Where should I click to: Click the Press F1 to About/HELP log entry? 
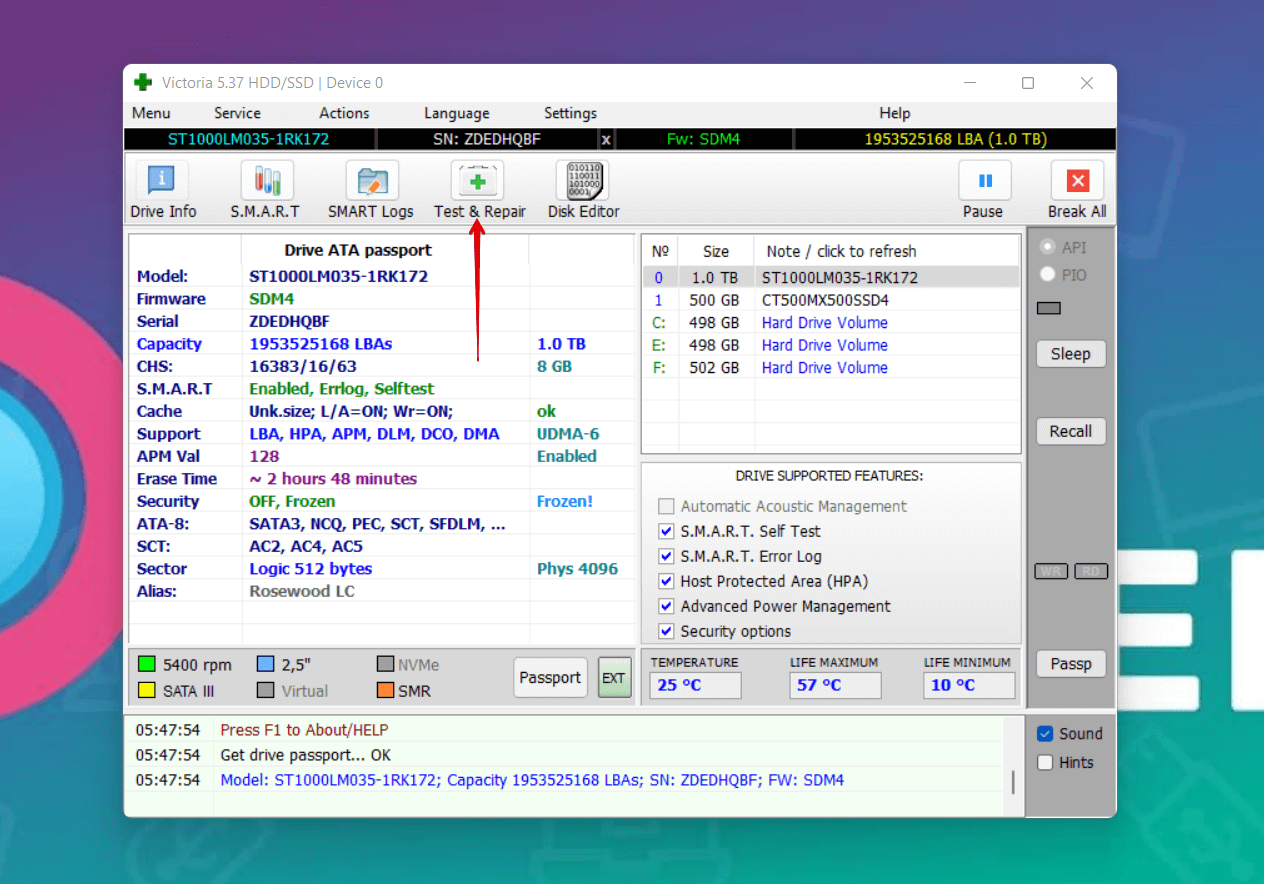coord(304,731)
